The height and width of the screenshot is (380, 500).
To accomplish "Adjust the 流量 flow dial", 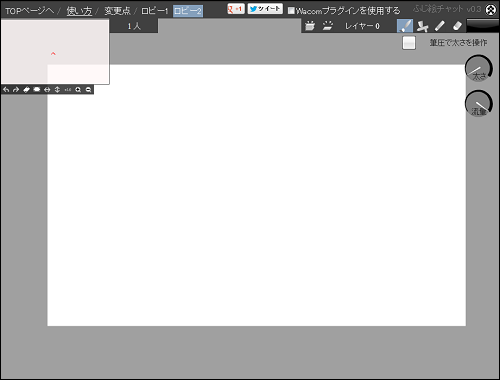I will (x=479, y=104).
